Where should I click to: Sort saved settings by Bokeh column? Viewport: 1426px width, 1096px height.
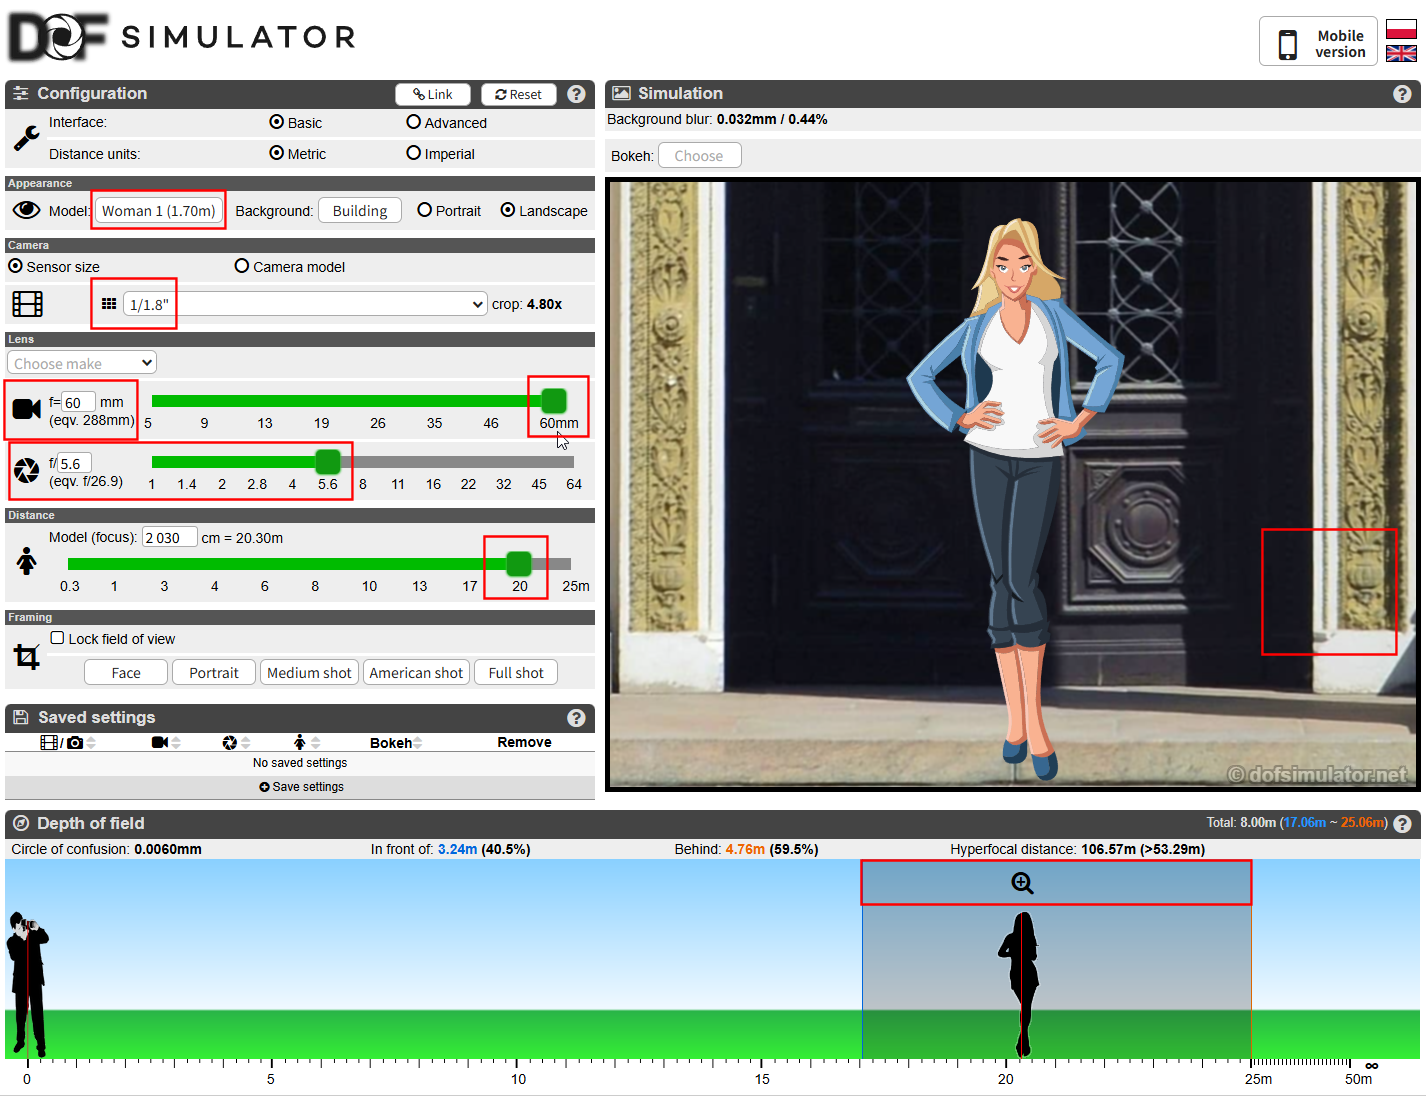[x=396, y=743]
